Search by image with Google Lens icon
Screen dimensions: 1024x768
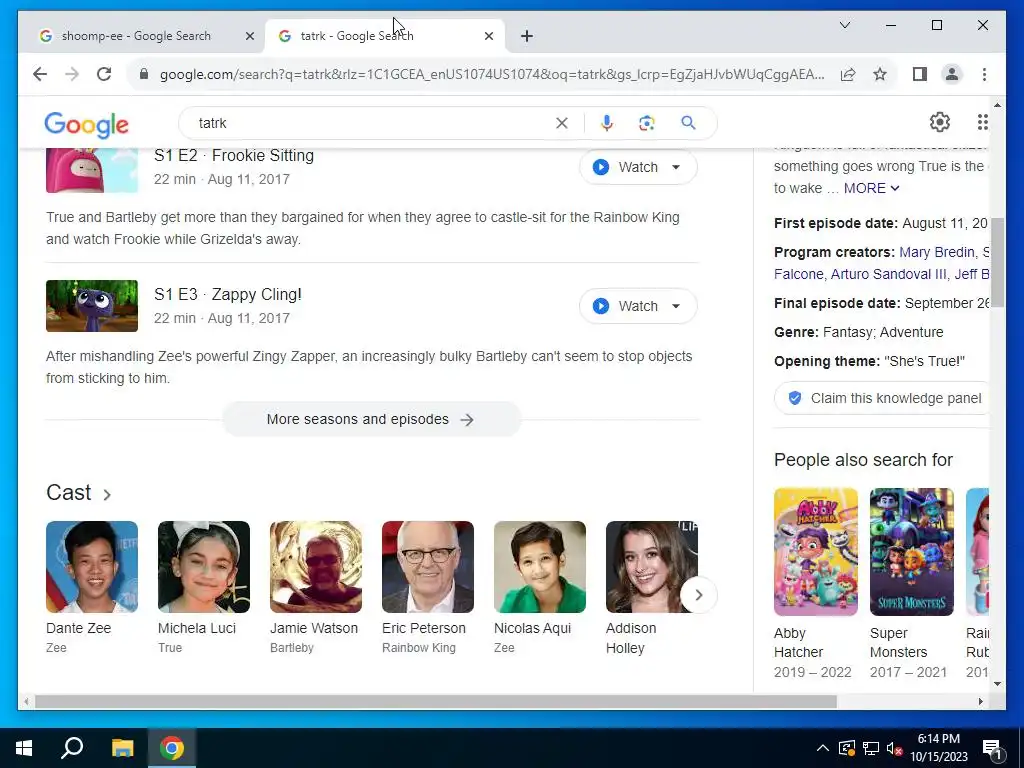click(647, 123)
